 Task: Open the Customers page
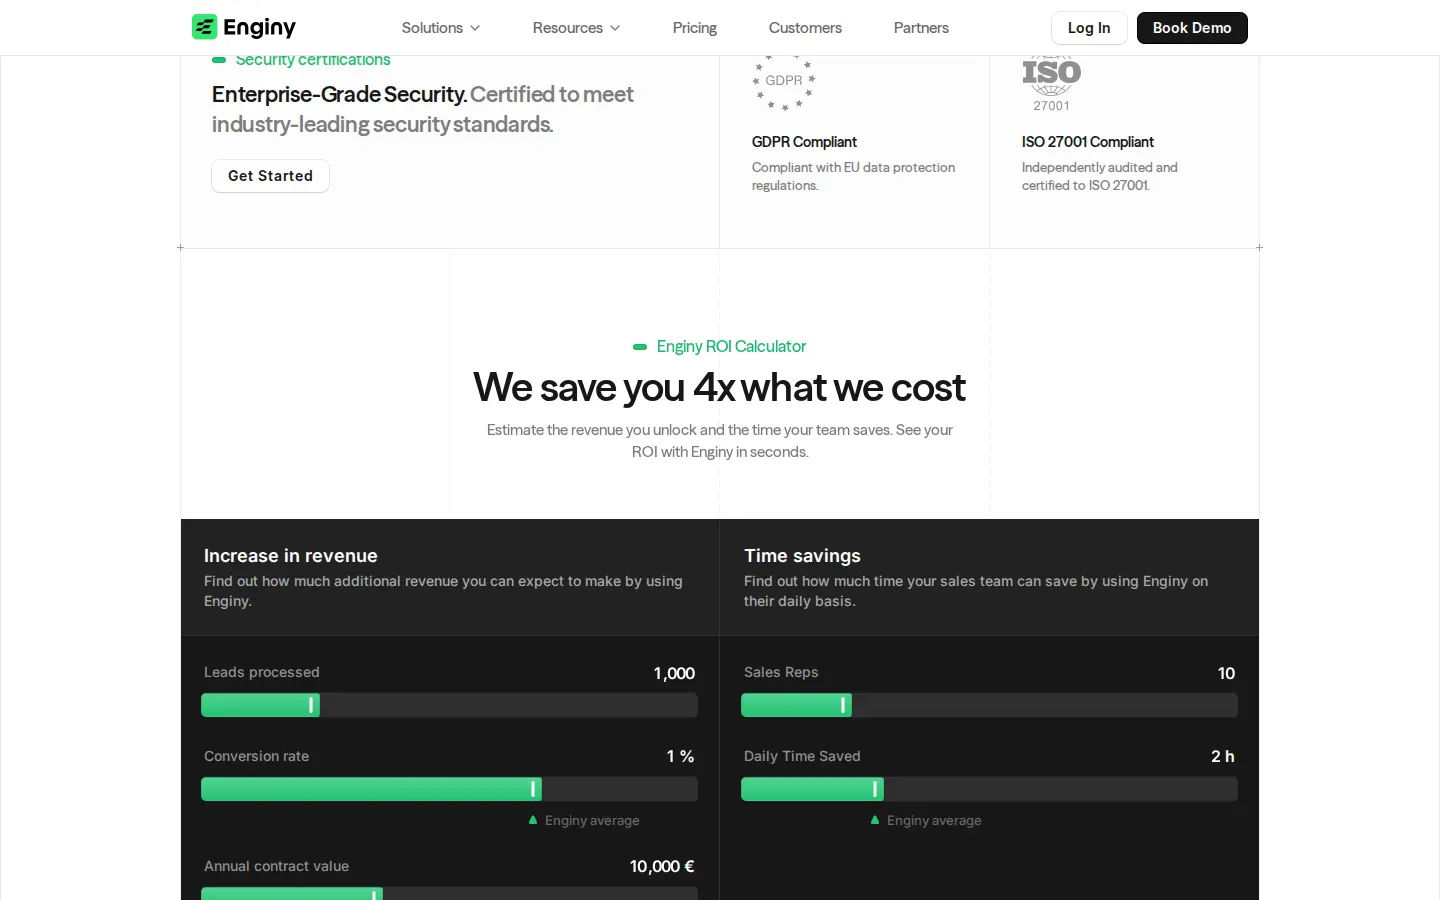(x=805, y=28)
